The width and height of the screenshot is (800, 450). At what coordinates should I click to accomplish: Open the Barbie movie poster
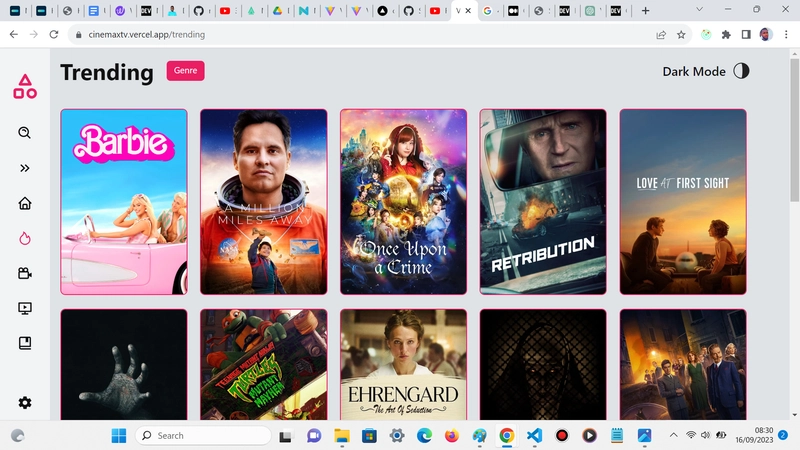[124, 202]
